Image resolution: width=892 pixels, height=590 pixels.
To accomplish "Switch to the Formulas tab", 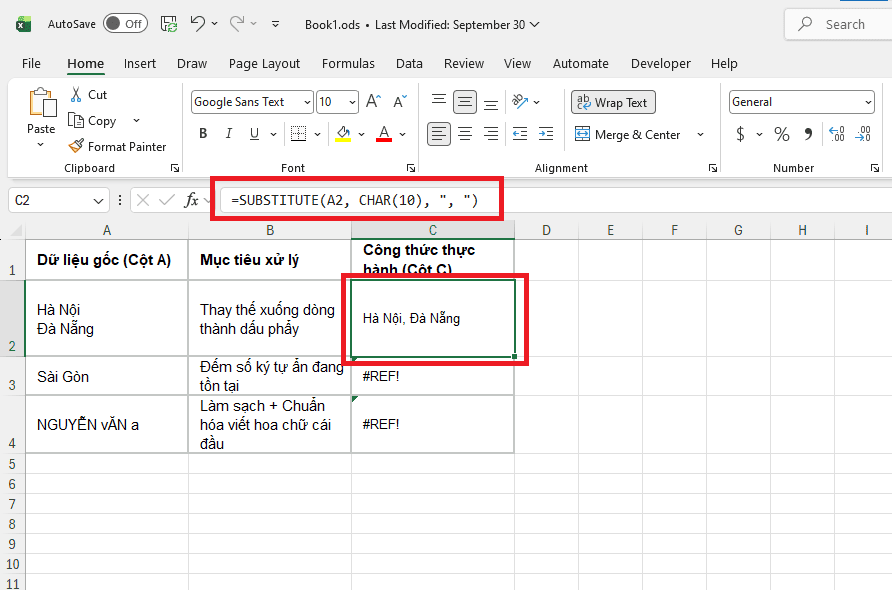I will [x=348, y=64].
